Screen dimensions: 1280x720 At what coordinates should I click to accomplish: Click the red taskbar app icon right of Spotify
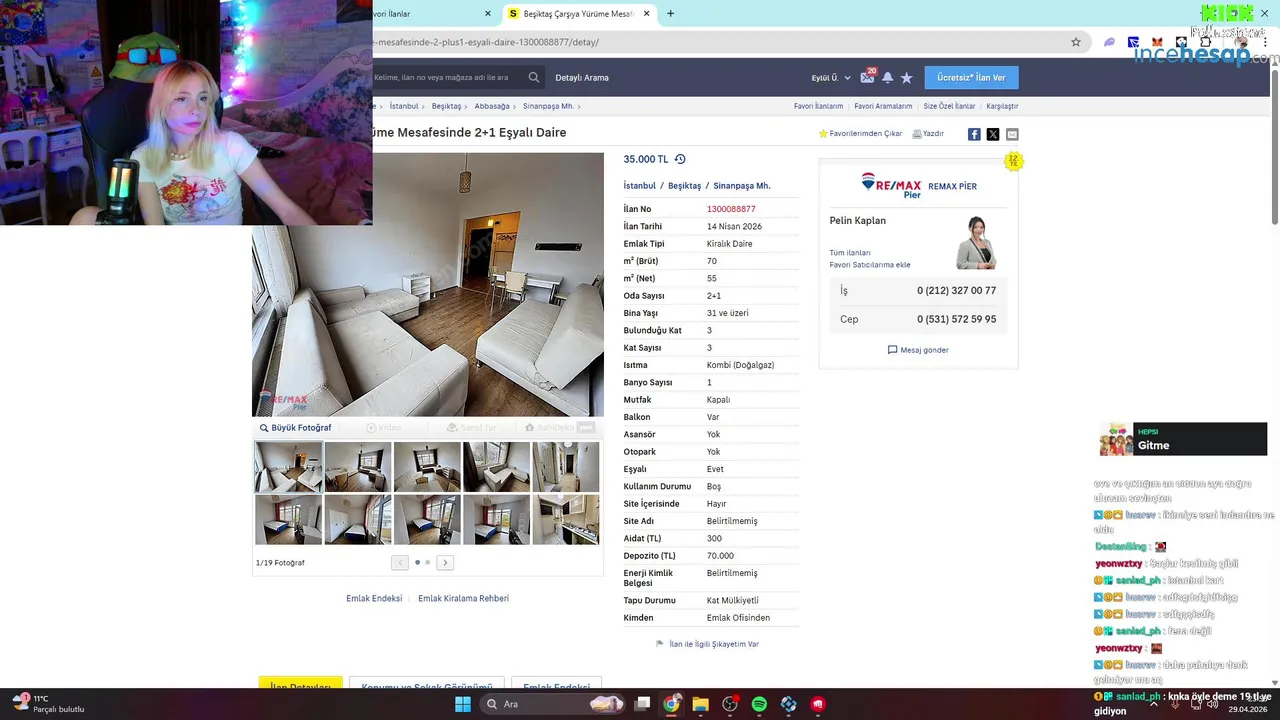818,704
